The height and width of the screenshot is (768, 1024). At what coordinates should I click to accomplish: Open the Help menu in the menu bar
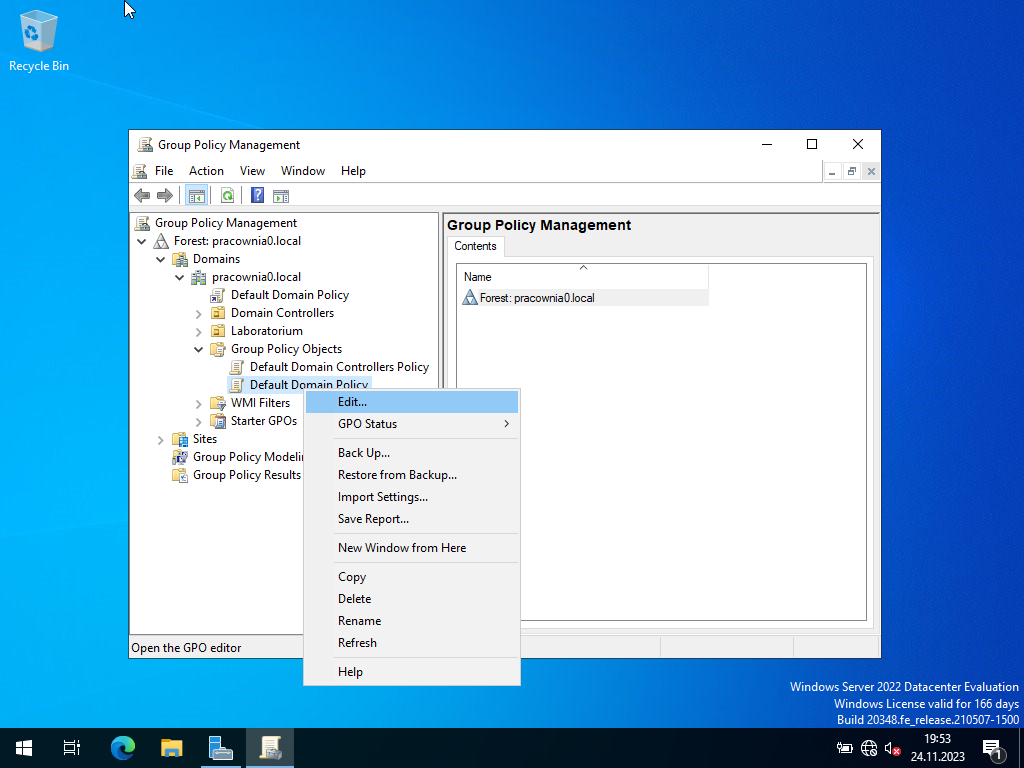pyautogui.click(x=353, y=171)
